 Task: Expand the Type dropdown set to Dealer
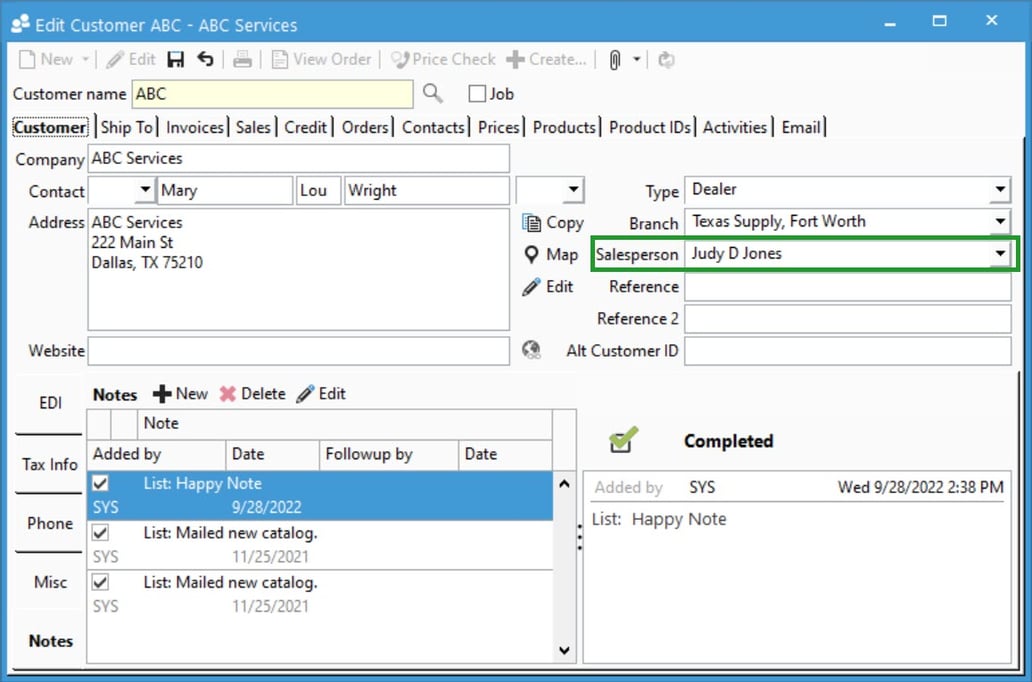(1000, 190)
